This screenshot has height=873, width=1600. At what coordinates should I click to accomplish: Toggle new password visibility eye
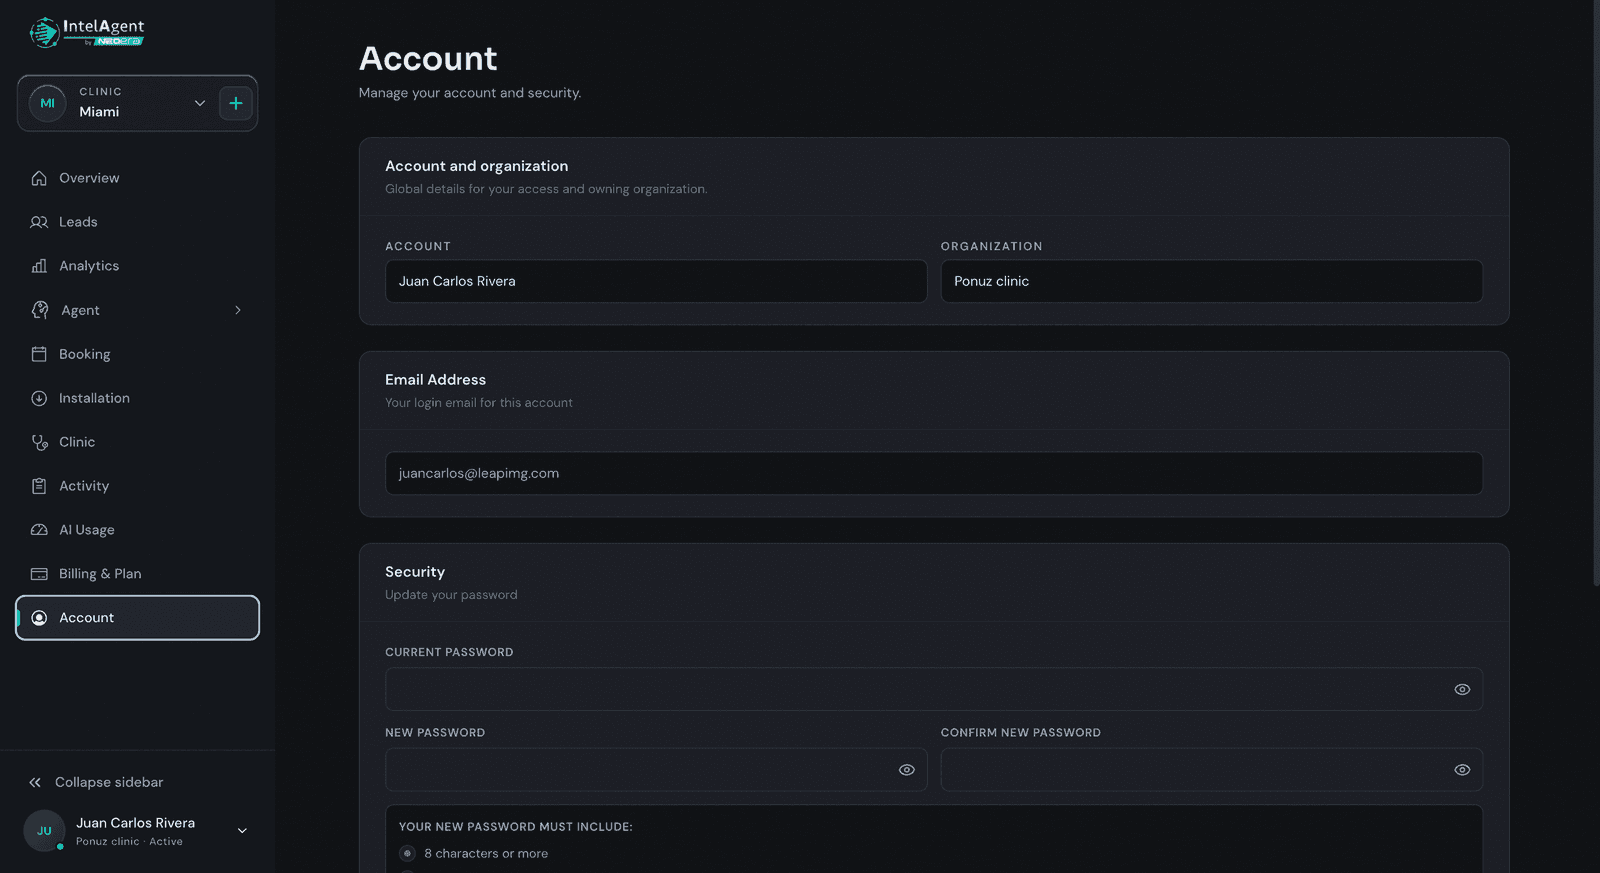(x=907, y=770)
